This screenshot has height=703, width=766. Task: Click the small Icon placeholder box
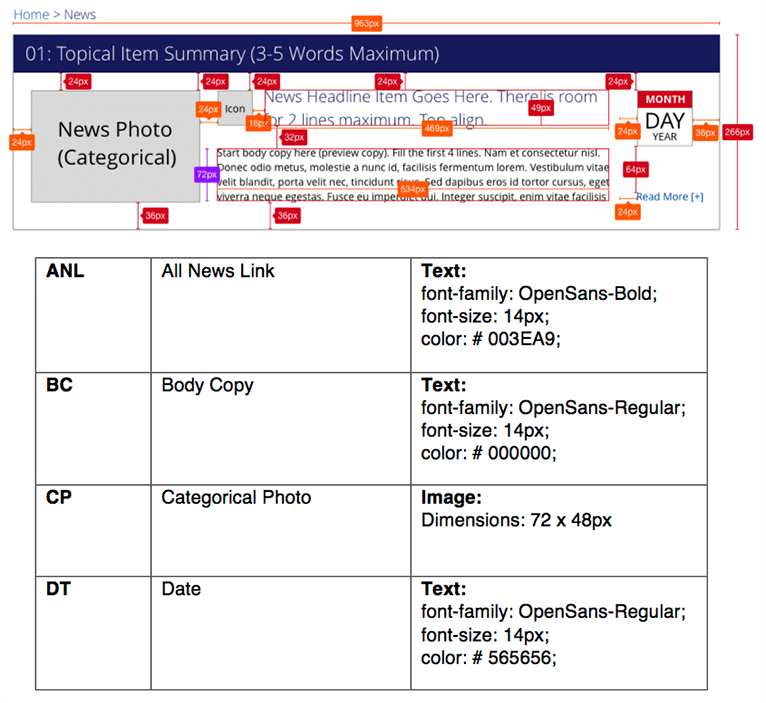(x=234, y=110)
